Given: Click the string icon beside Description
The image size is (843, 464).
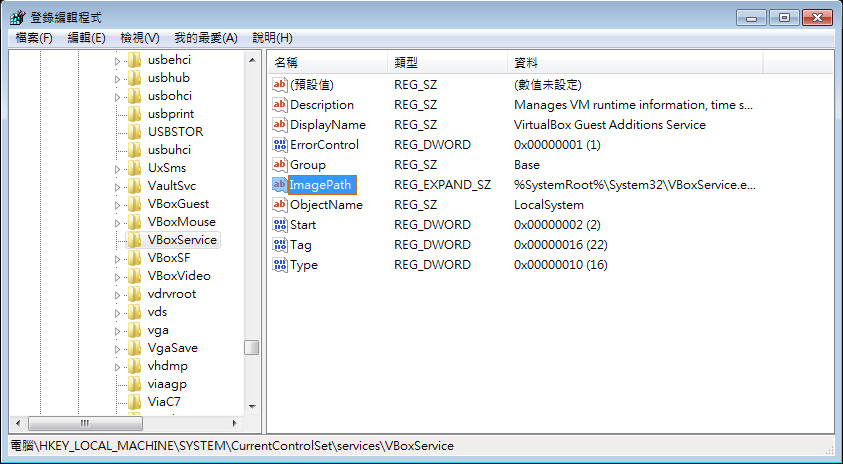Looking at the screenshot, I should [x=280, y=105].
